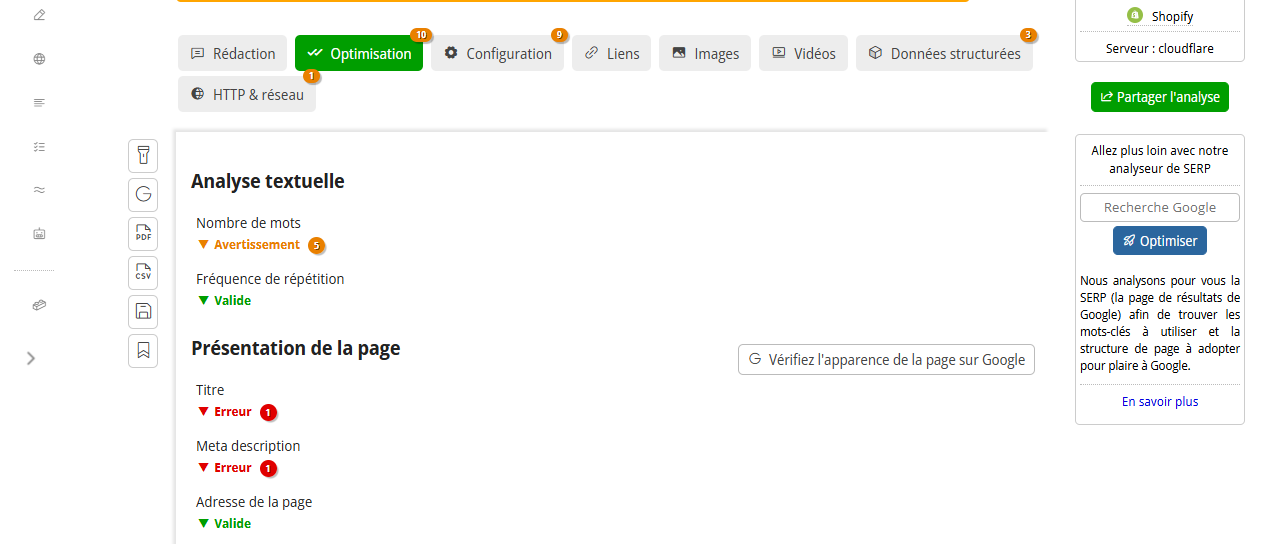Click red error badge under Meta description
Image resolution: width=1286 pixels, height=544 pixels.
click(269, 468)
